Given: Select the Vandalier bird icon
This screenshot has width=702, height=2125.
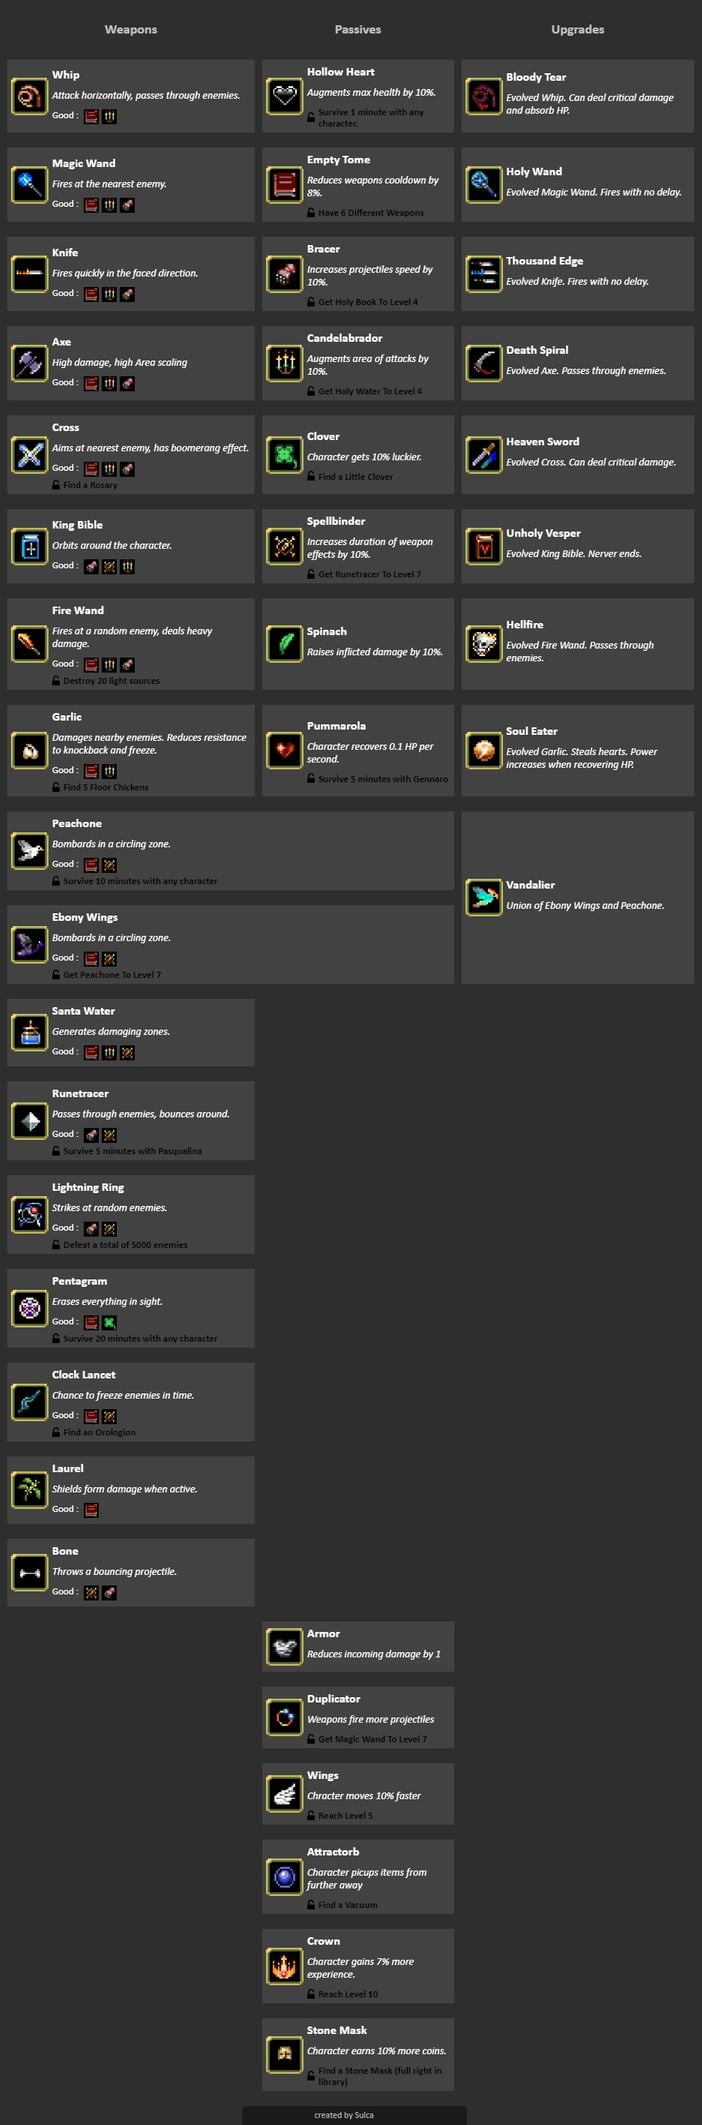Looking at the screenshot, I should (x=484, y=898).
